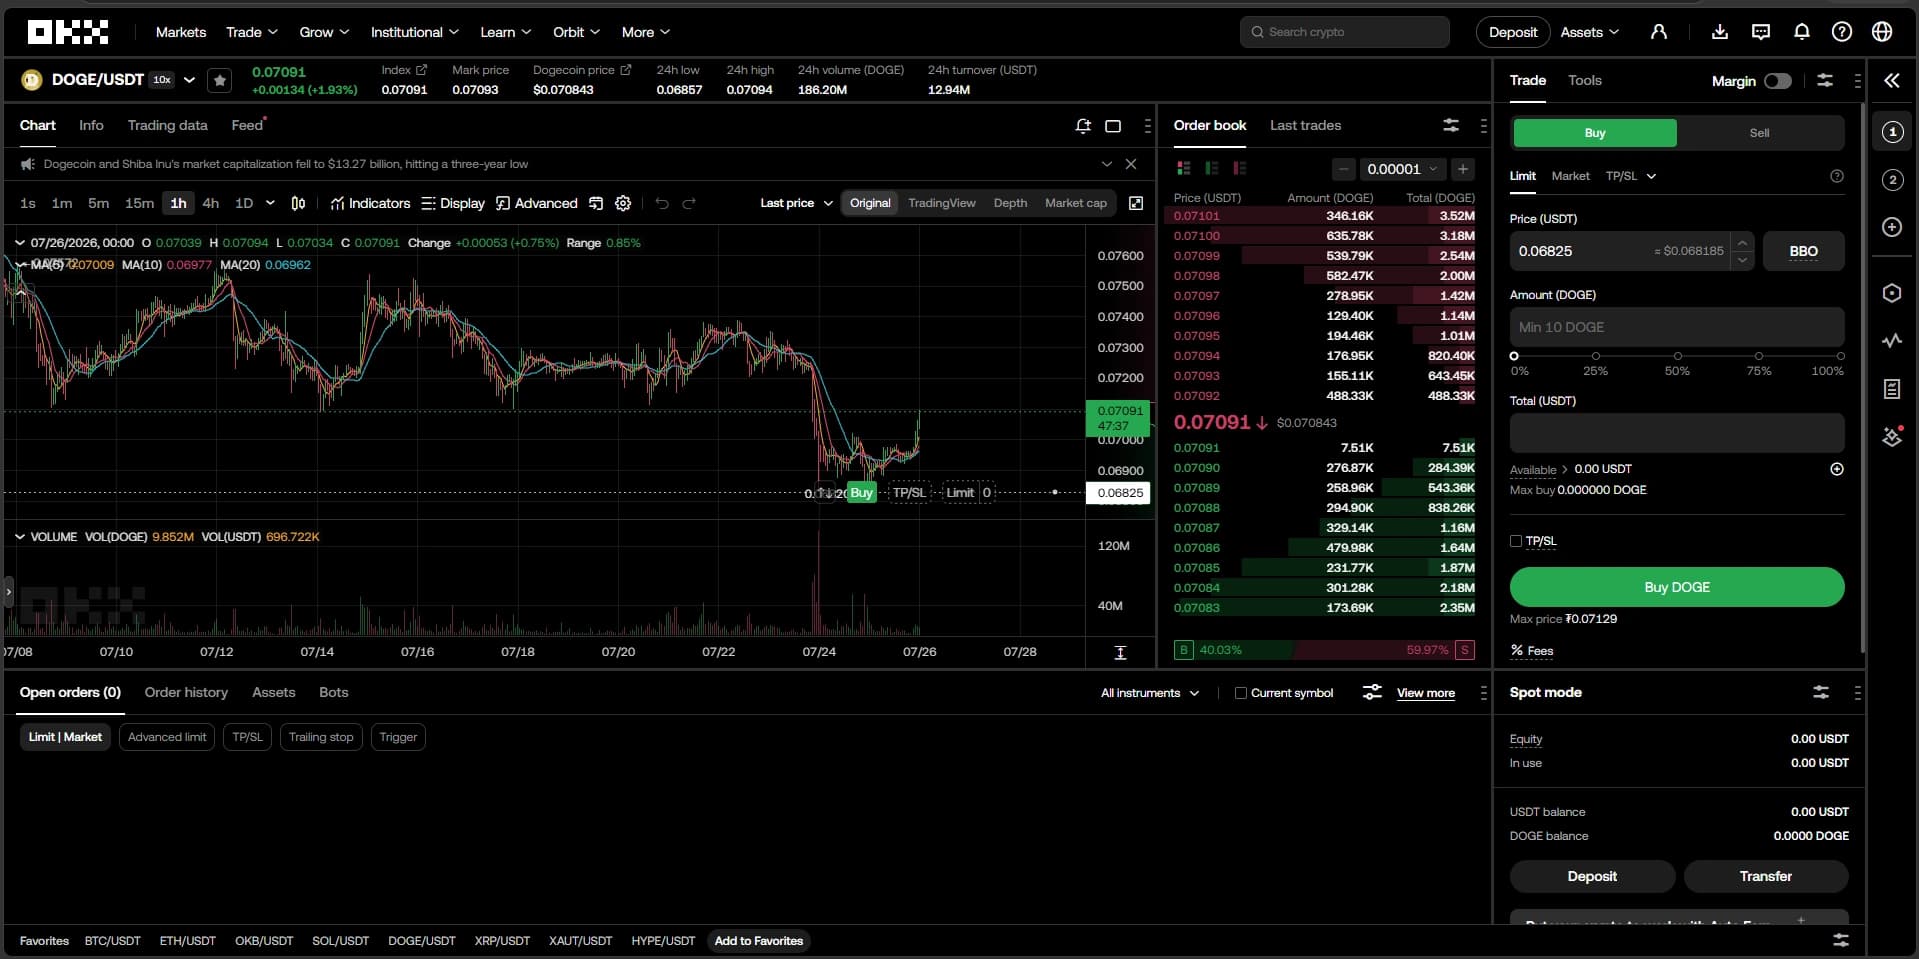
Task: Open the candlestick chart type icon
Action: 298,203
